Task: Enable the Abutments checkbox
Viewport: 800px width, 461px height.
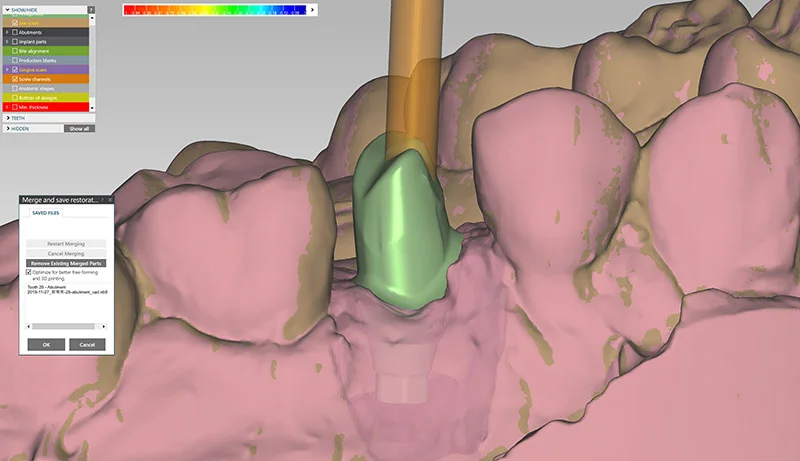Action: (14, 32)
